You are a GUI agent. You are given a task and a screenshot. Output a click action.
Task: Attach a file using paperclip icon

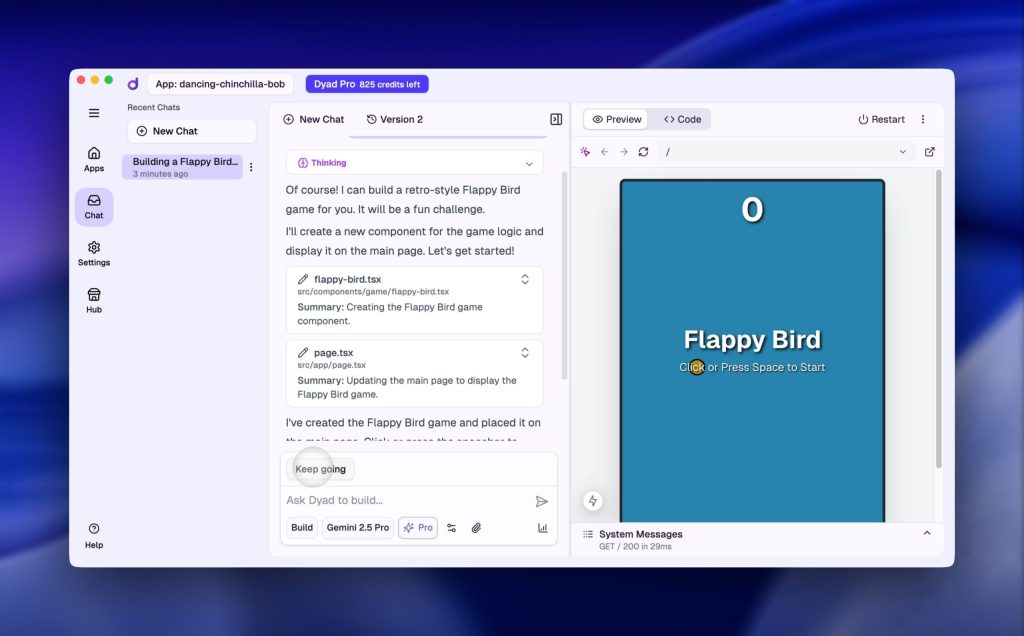click(x=477, y=528)
